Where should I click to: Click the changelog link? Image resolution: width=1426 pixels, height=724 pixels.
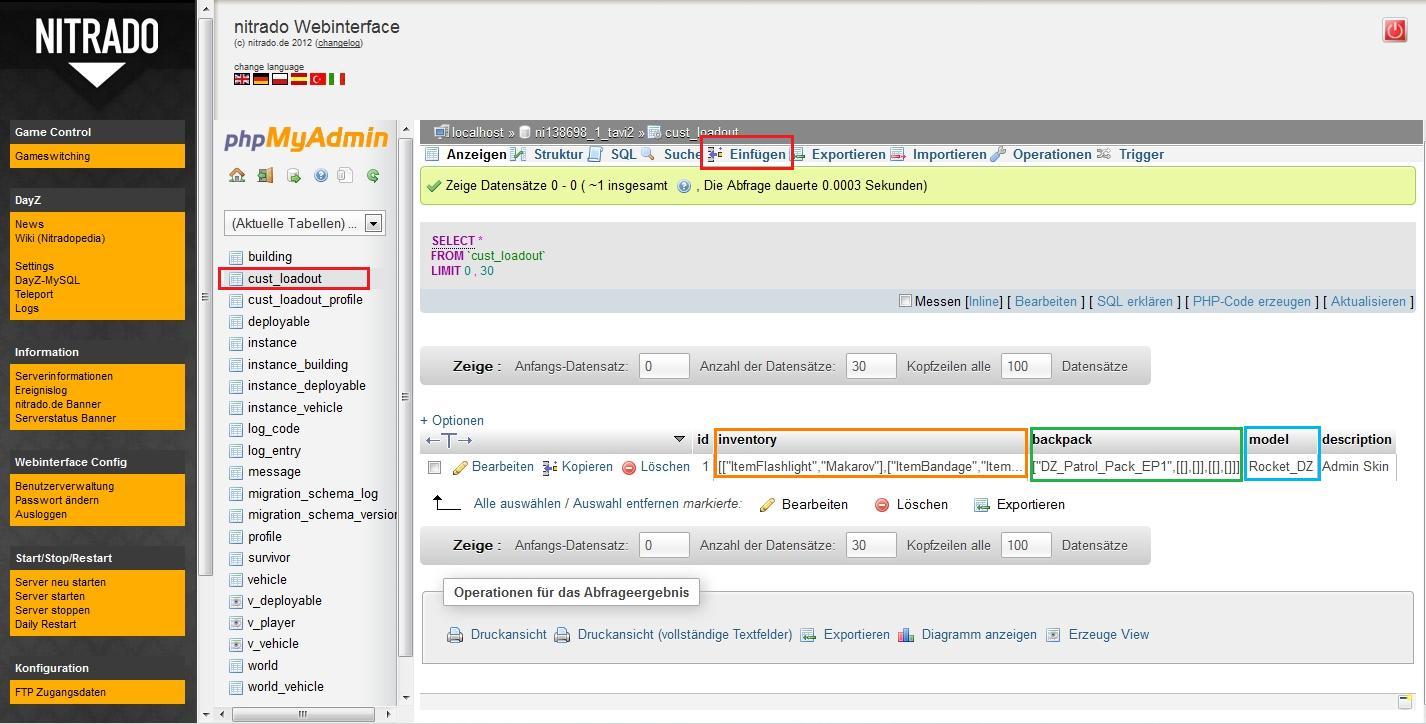[x=339, y=43]
